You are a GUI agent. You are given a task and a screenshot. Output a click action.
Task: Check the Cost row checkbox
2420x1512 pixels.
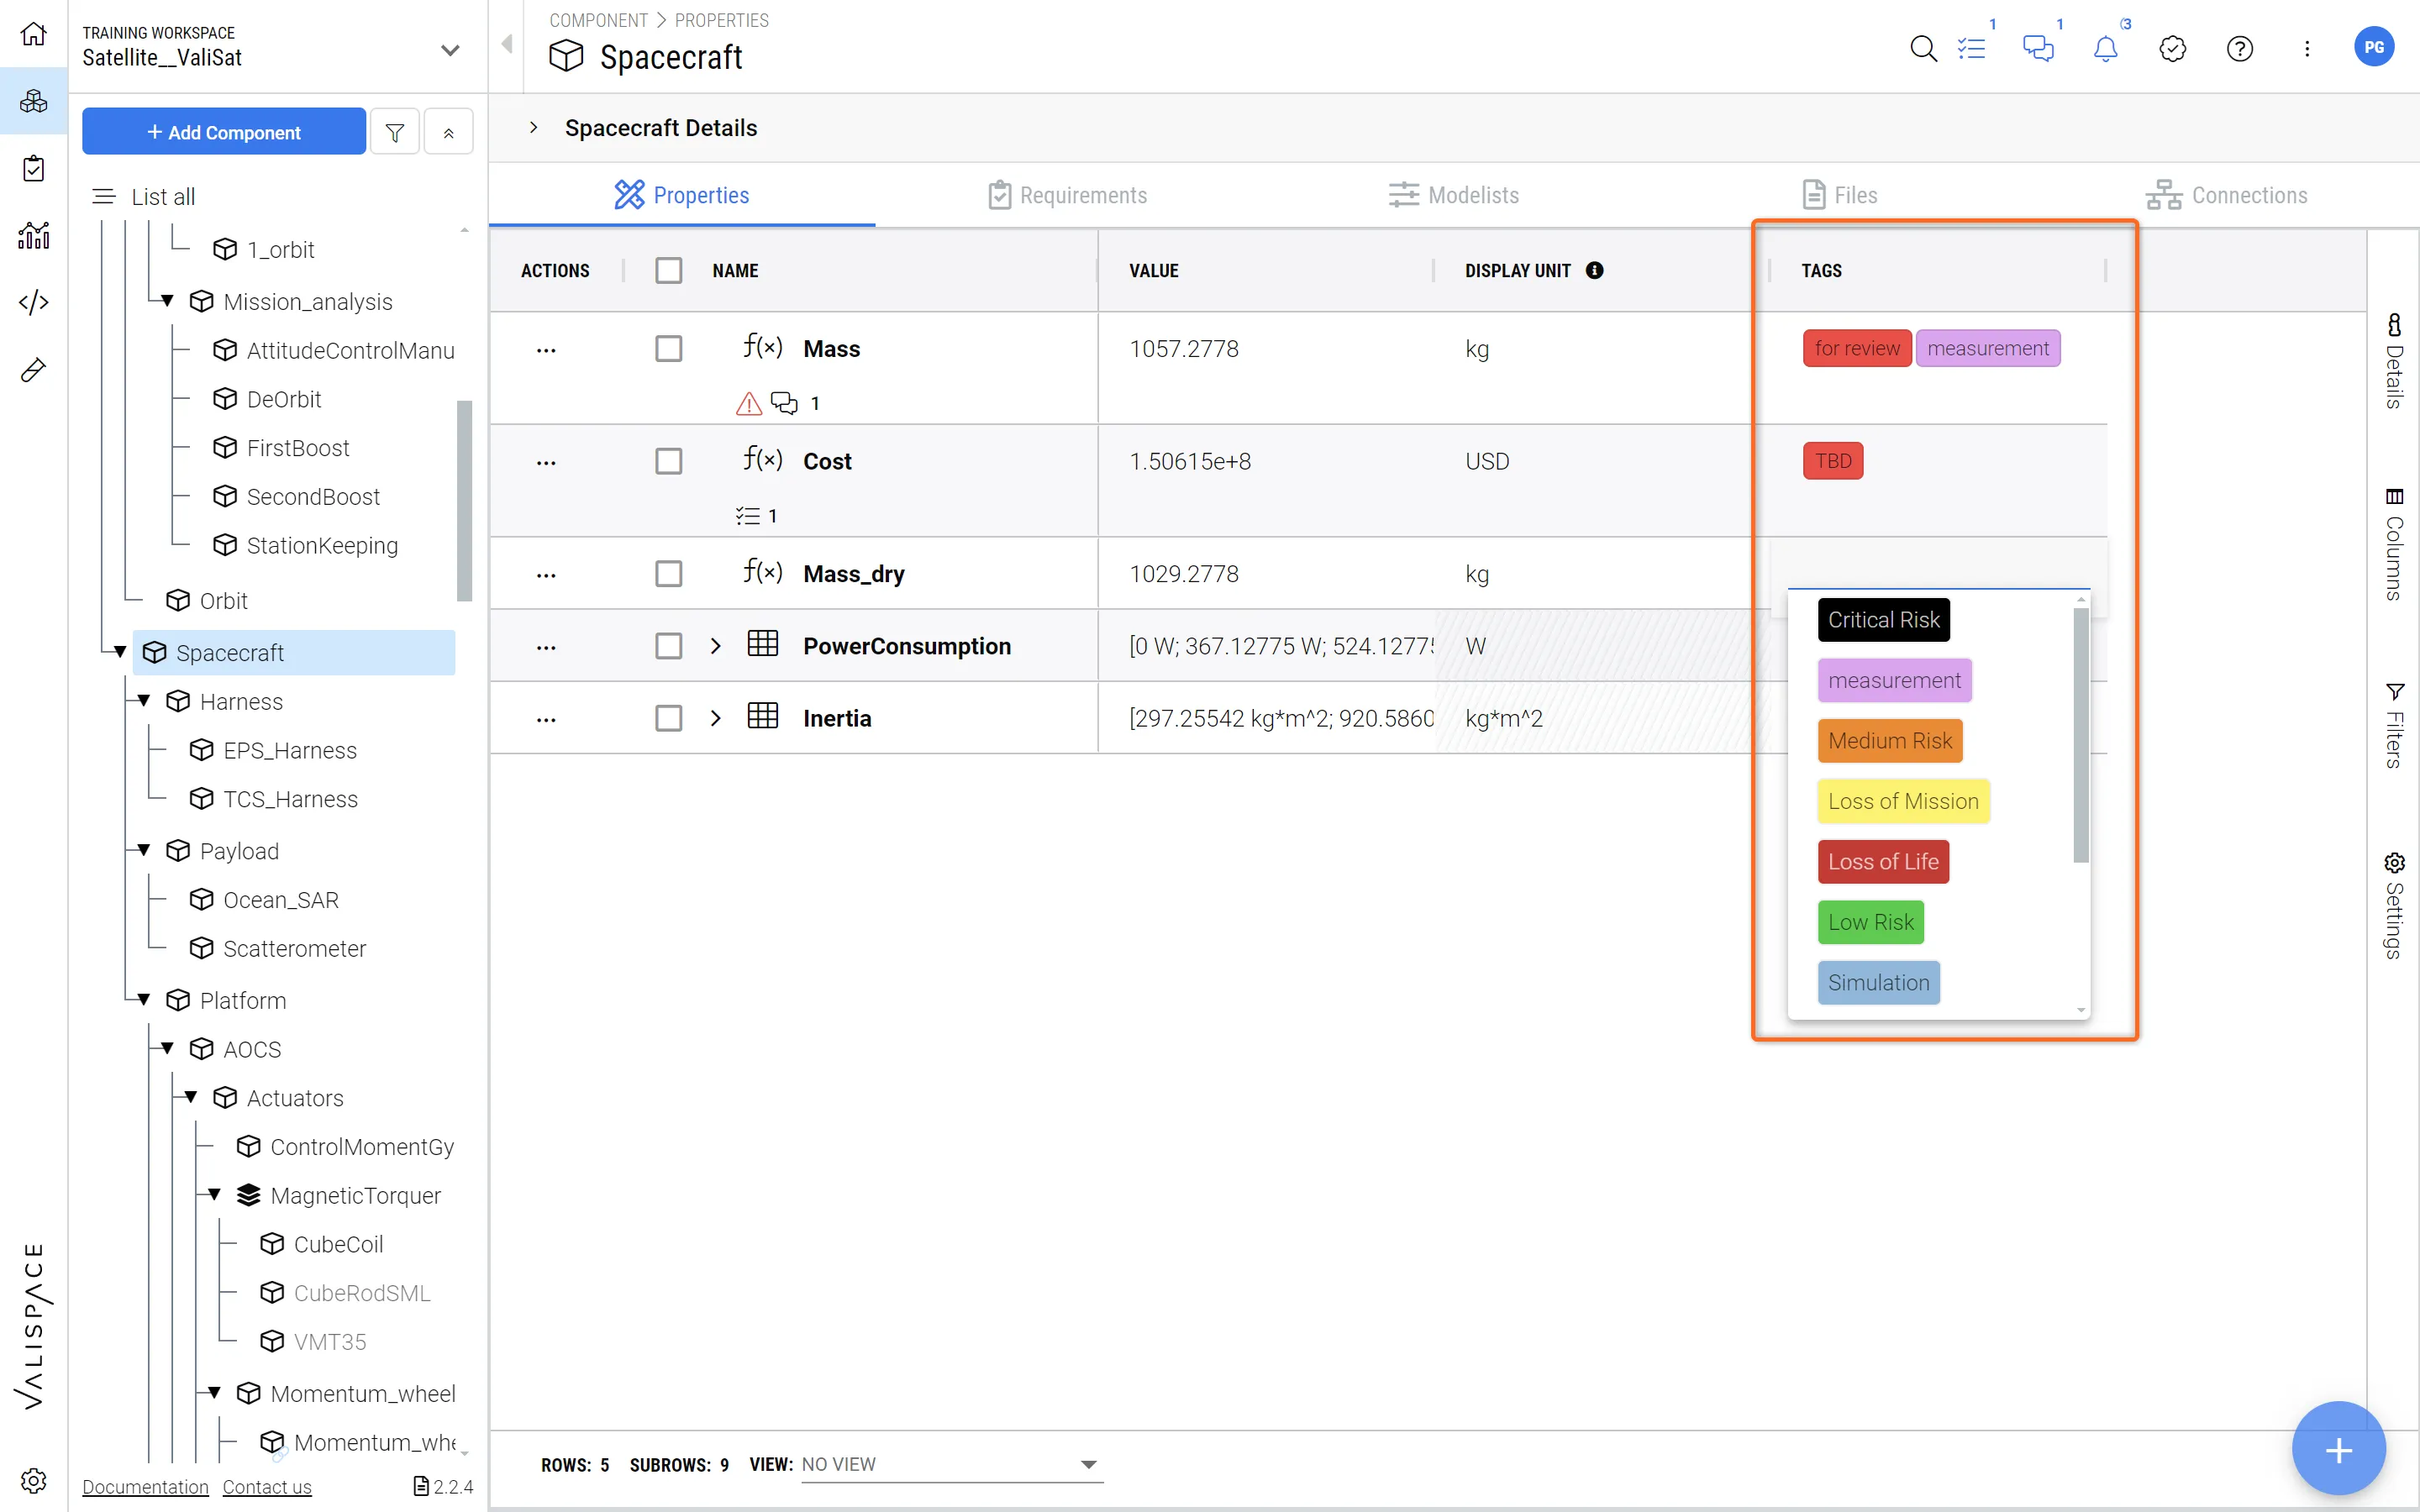(668, 461)
